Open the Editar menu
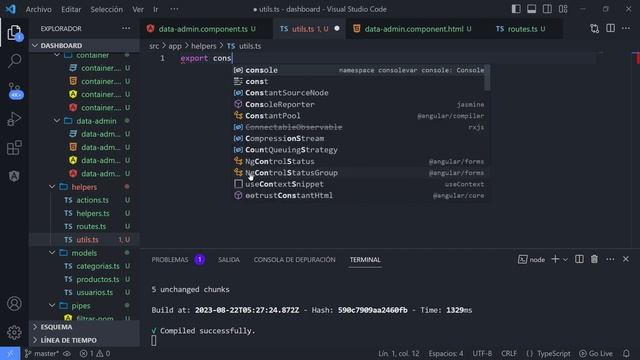Image resolution: width=640 pixels, height=360 pixels. 71,9
